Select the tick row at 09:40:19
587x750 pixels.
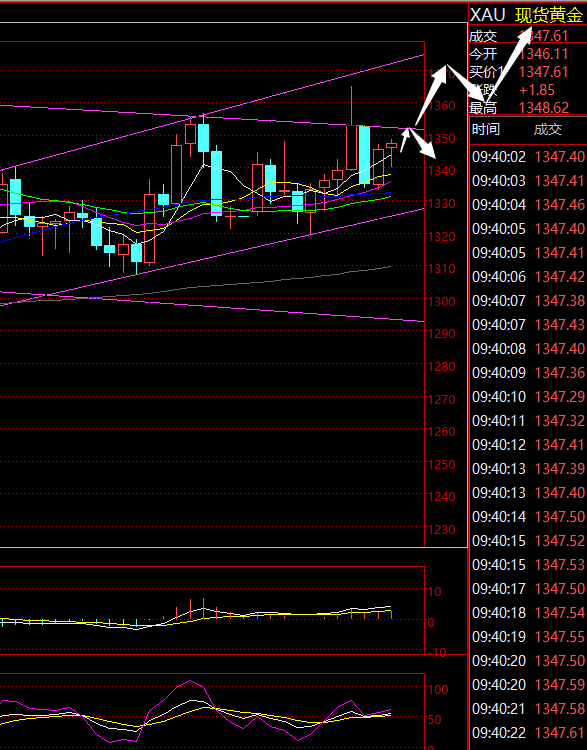click(528, 637)
